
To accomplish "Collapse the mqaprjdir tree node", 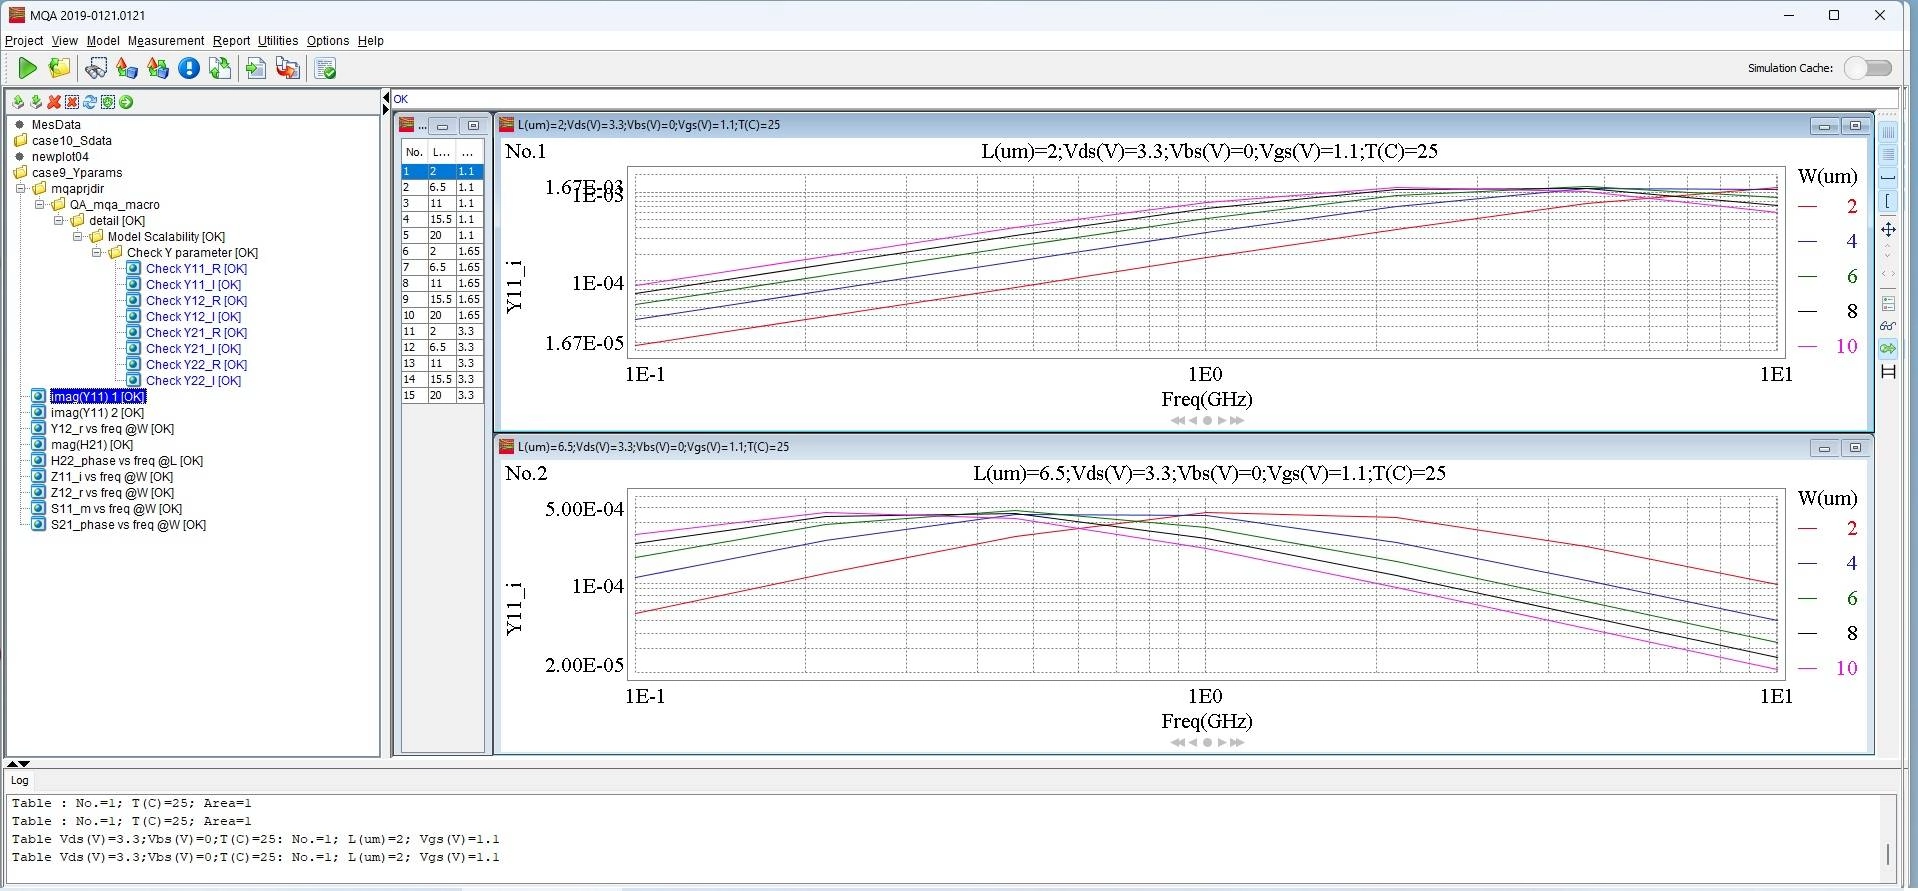I will (21, 188).
